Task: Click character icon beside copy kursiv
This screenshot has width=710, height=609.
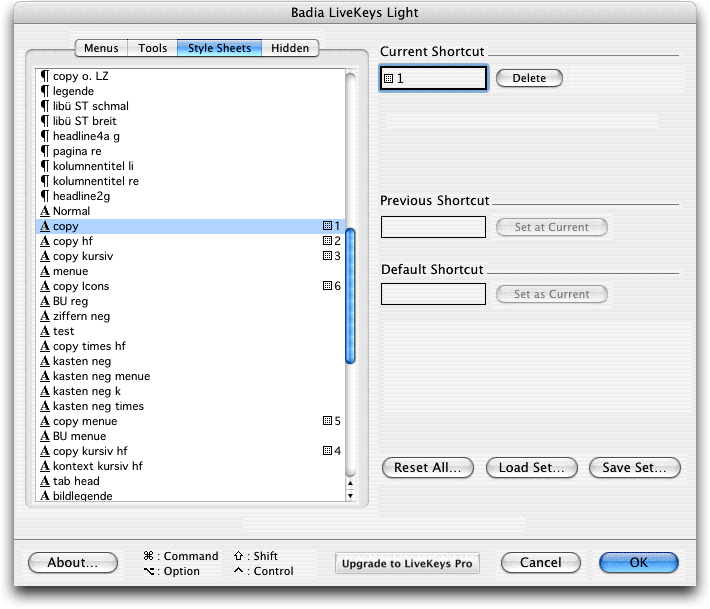Action: coord(45,256)
